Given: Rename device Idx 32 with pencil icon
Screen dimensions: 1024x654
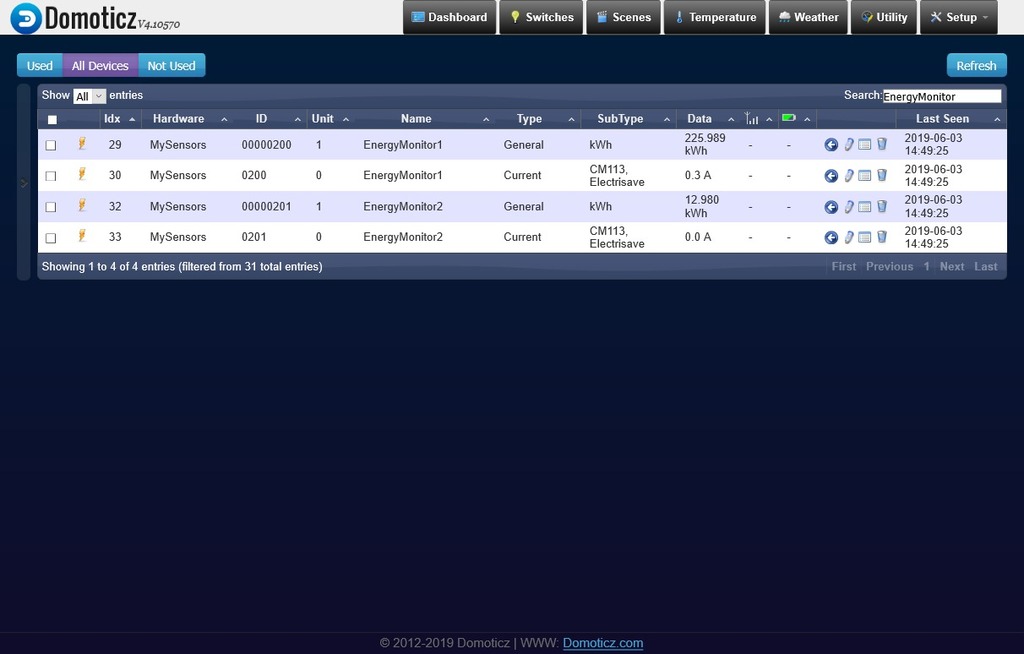Looking at the screenshot, I should click(x=848, y=206).
